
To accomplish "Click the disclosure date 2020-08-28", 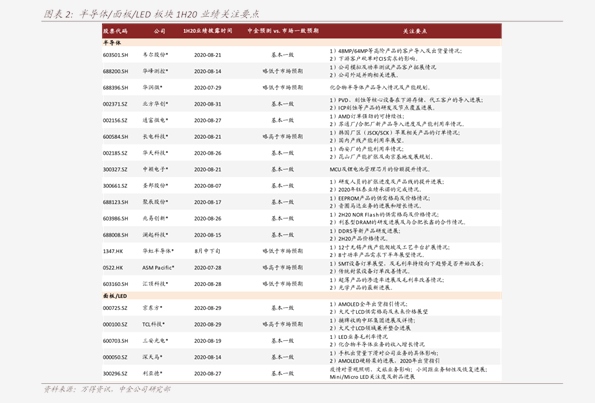I will click(208, 284).
